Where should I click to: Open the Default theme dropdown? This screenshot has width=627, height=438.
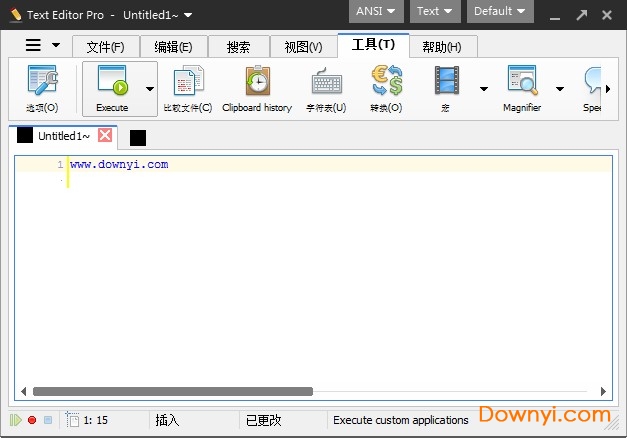click(500, 11)
